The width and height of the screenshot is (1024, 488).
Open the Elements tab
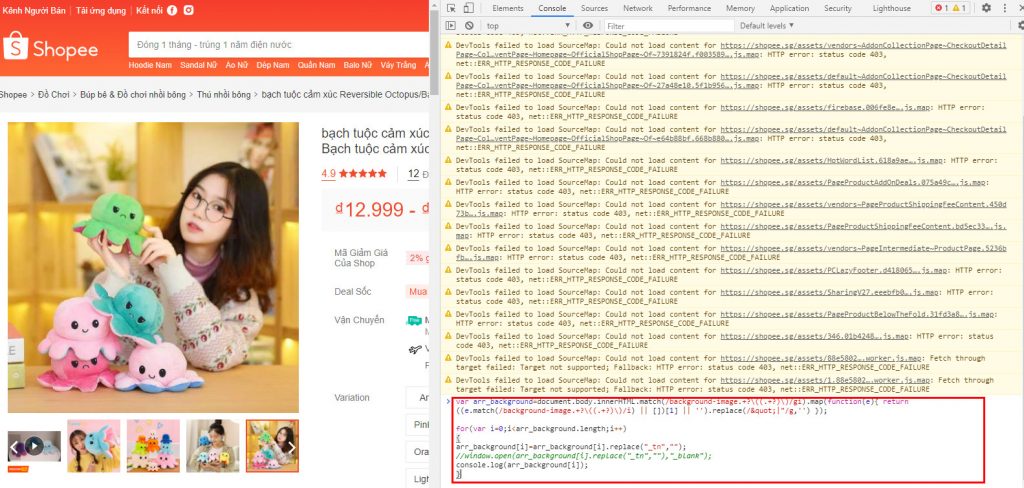(x=507, y=8)
